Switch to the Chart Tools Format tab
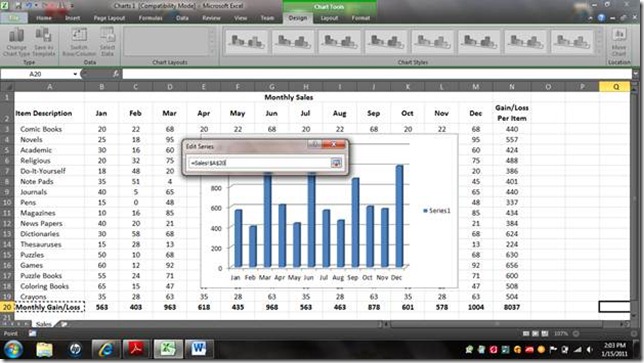This screenshot has height=363, width=644. point(361,18)
